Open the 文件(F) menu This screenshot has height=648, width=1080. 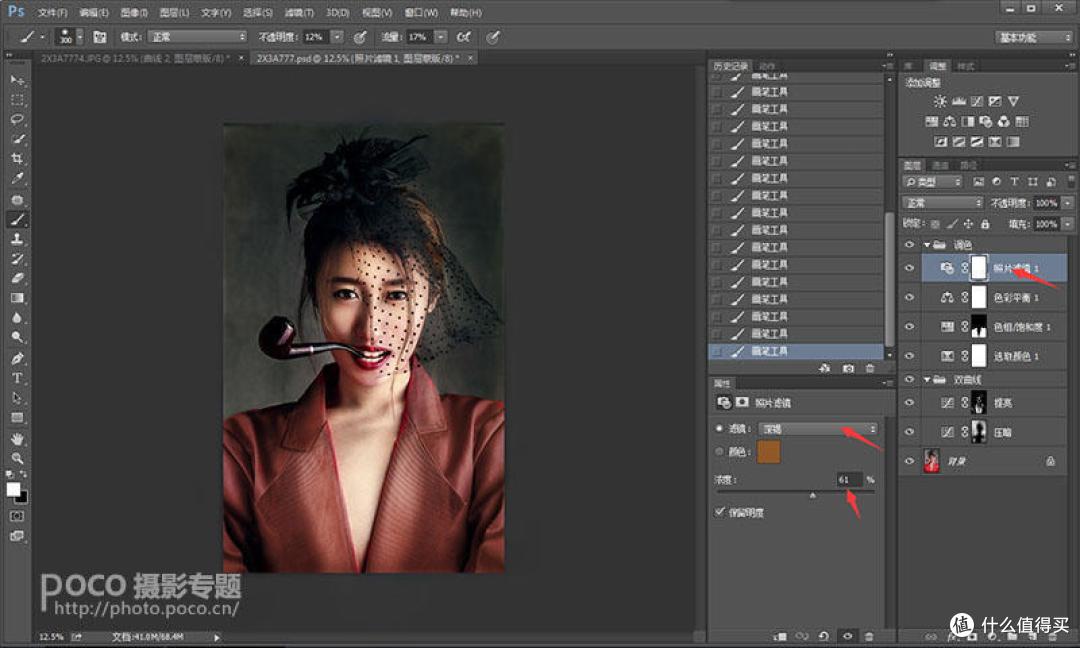[x=52, y=12]
